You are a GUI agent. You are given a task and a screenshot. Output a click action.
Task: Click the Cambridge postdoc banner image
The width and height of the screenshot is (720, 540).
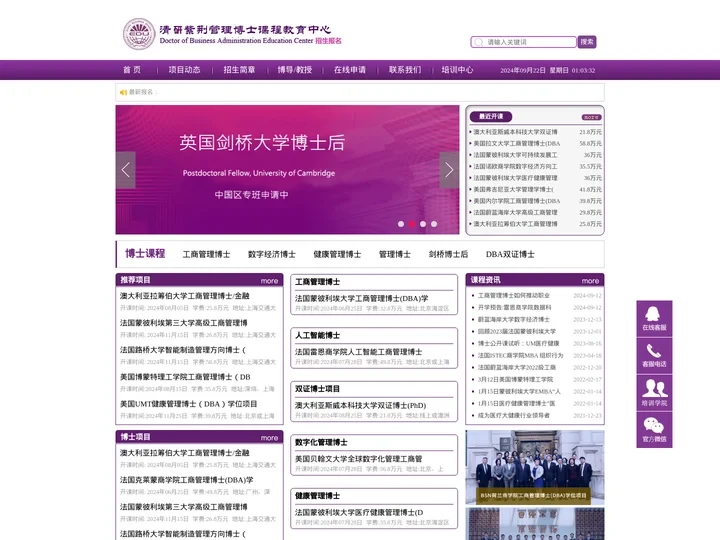pyautogui.click(x=287, y=170)
